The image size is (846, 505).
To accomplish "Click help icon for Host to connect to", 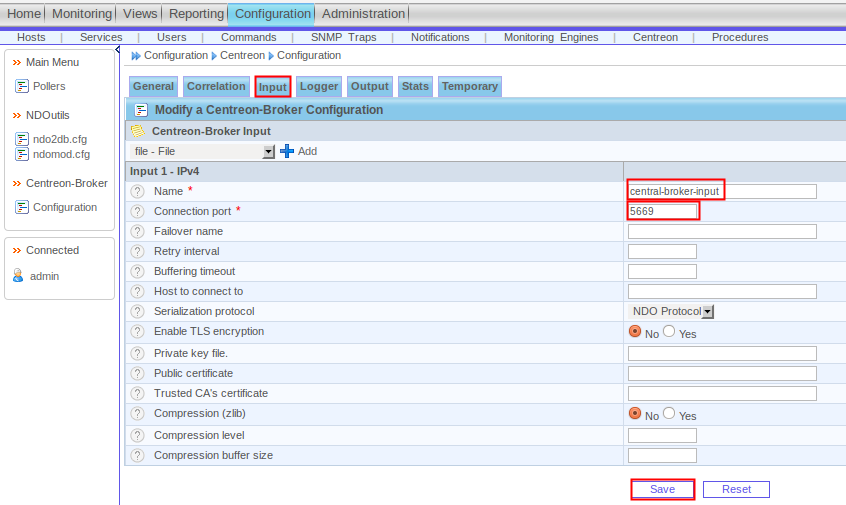I will [x=138, y=291].
